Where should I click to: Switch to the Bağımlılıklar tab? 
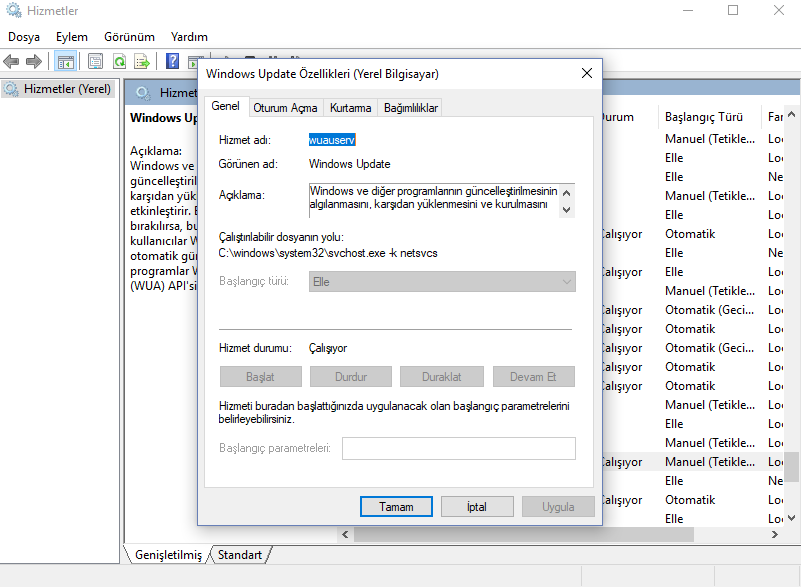point(411,108)
